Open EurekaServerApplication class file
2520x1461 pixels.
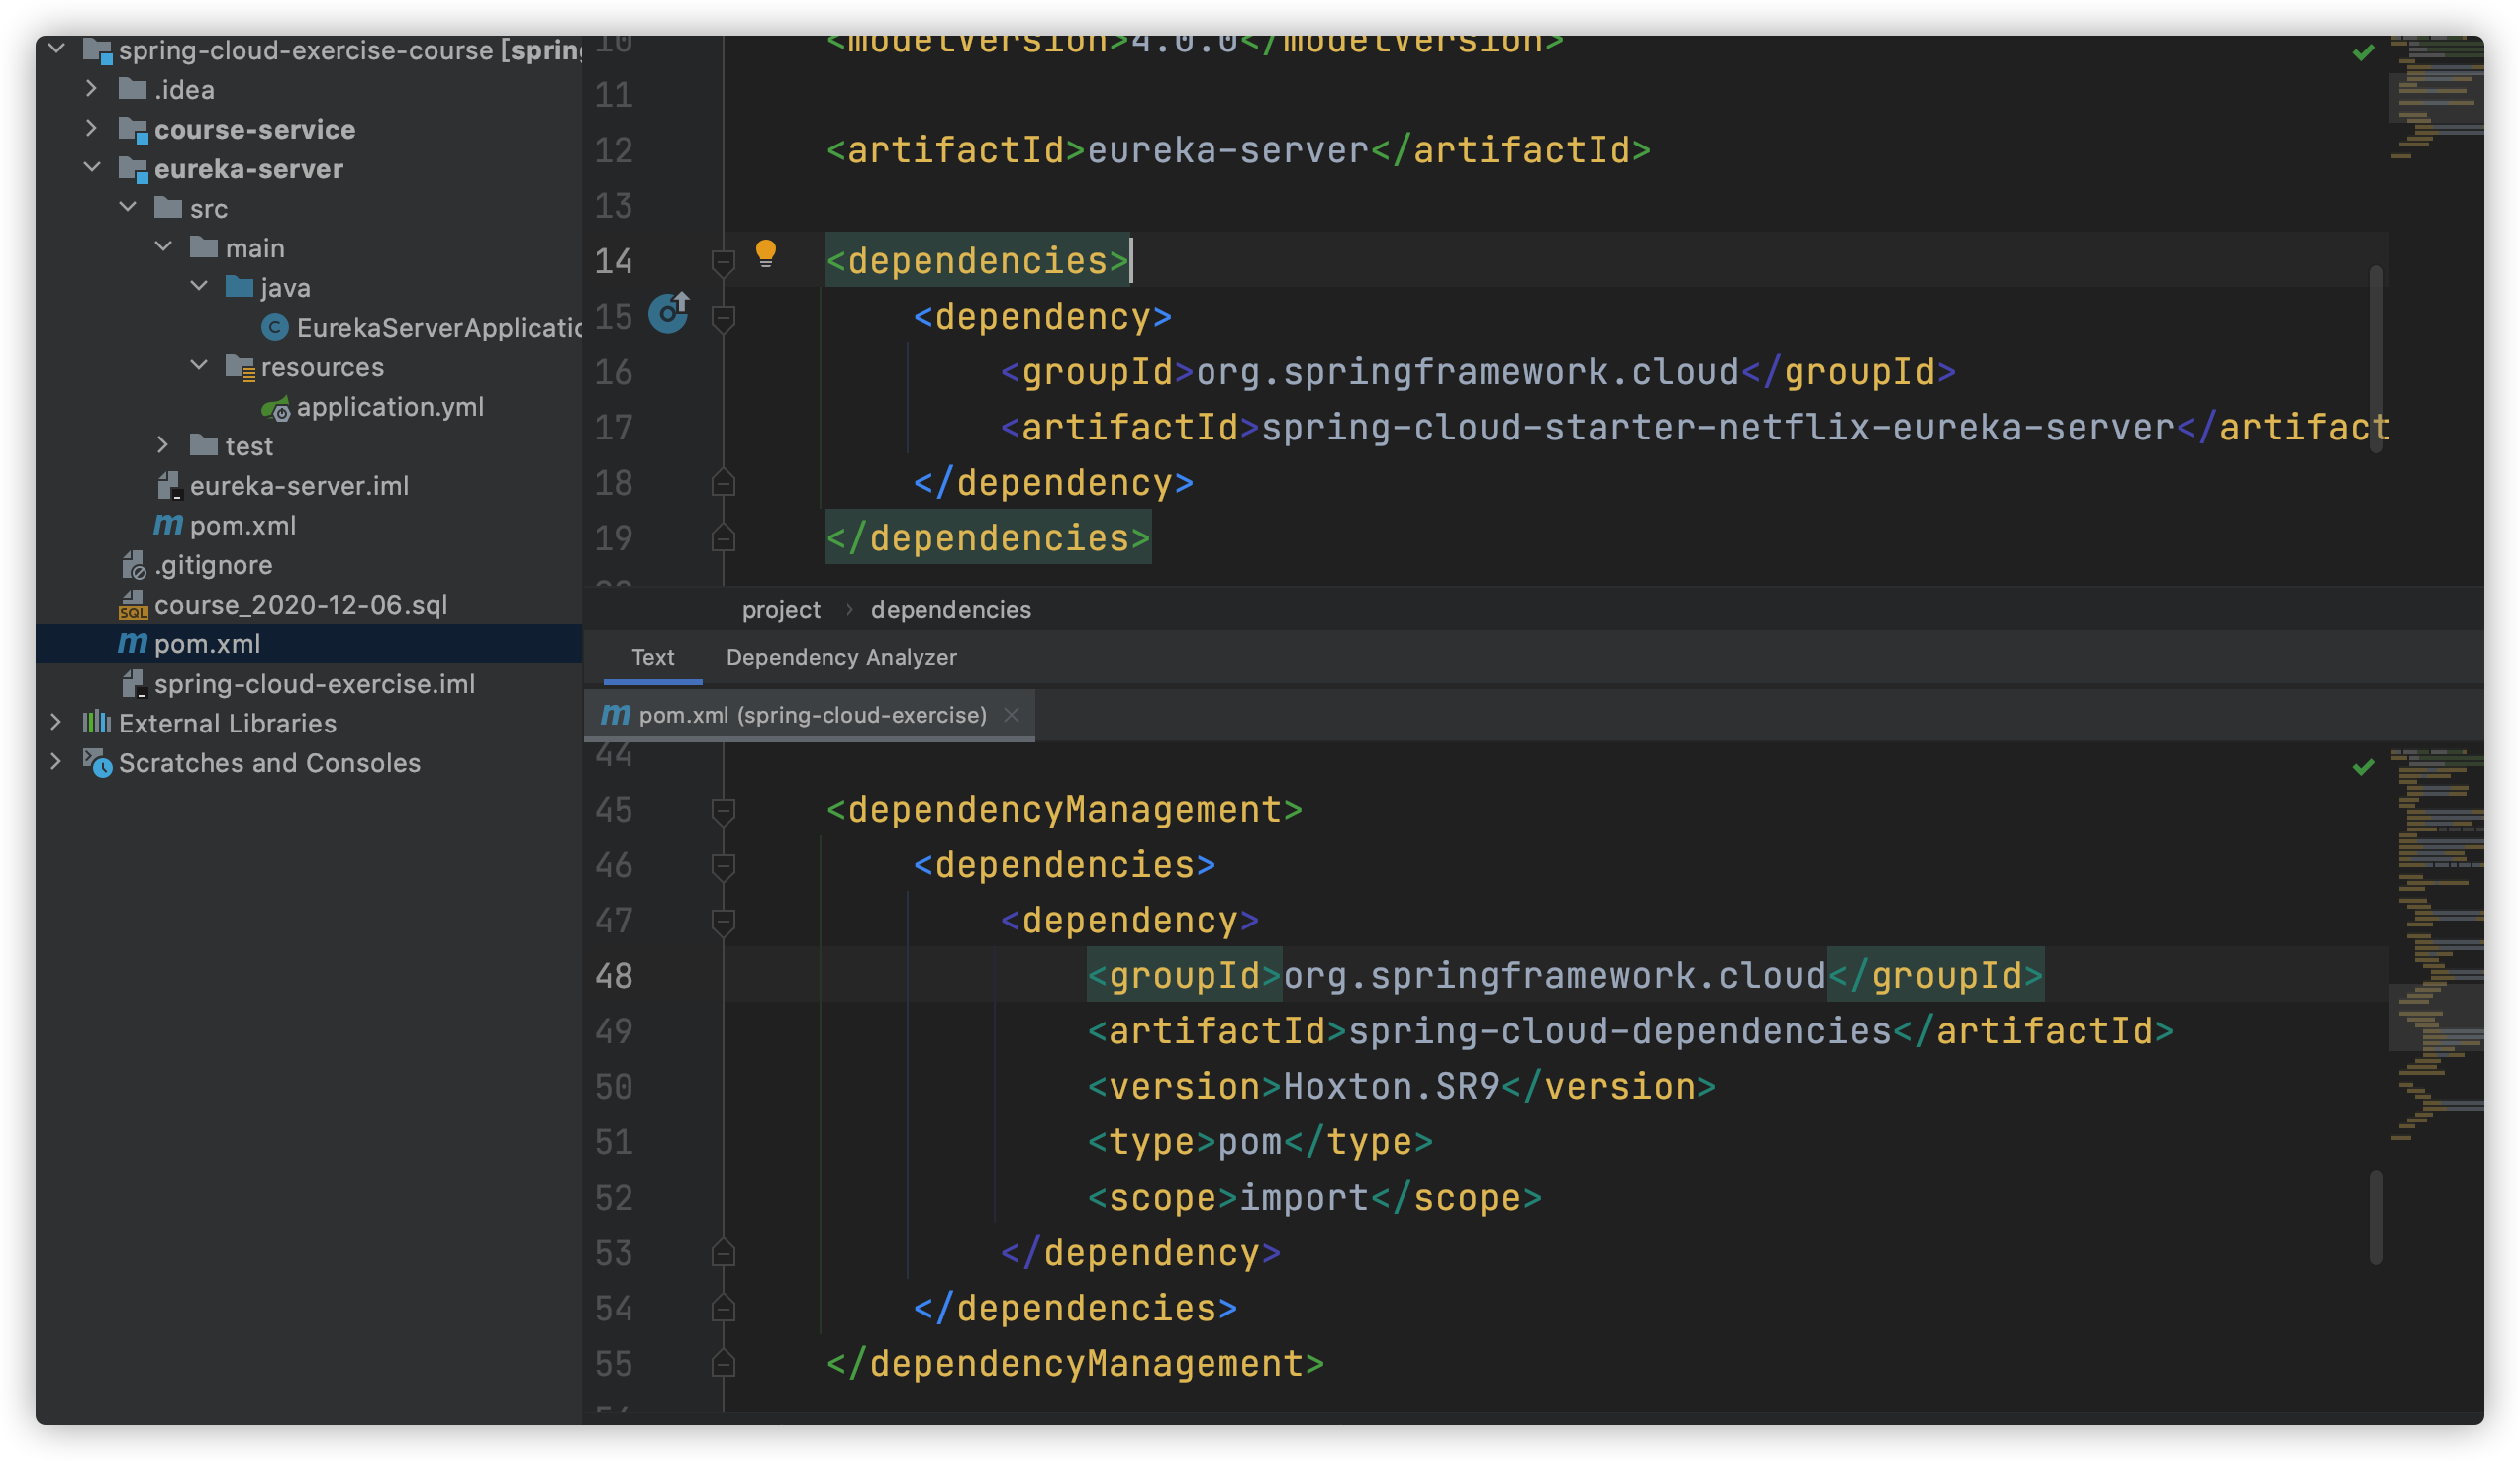coord(439,327)
